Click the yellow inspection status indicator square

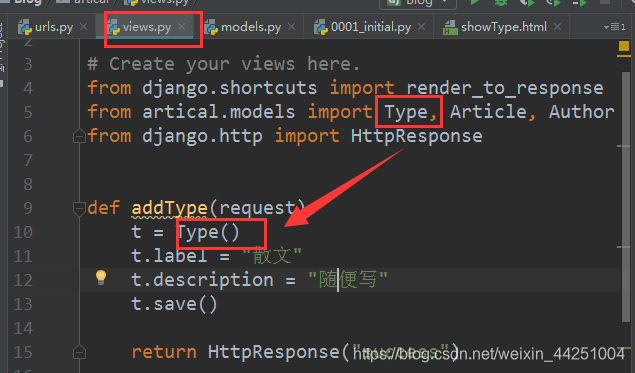point(624,46)
